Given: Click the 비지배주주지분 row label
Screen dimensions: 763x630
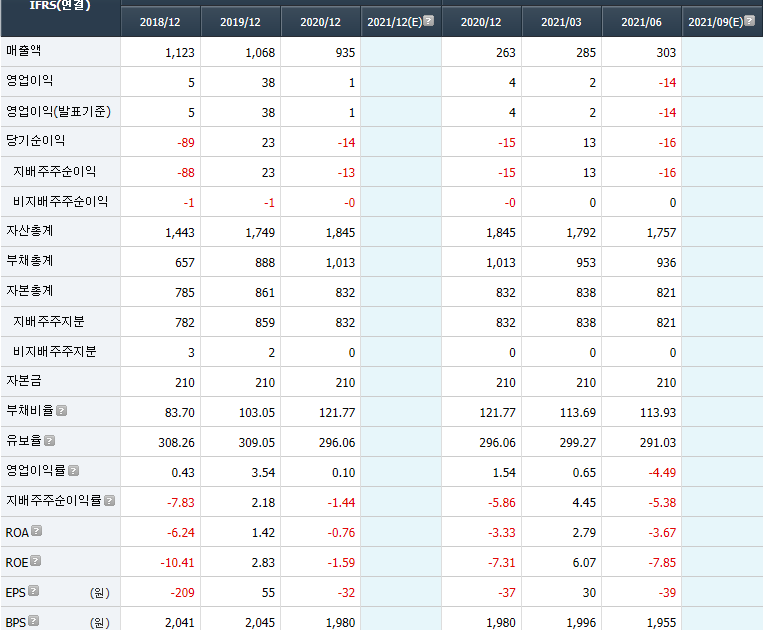Looking at the screenshot, I should [x=54, y=351].
